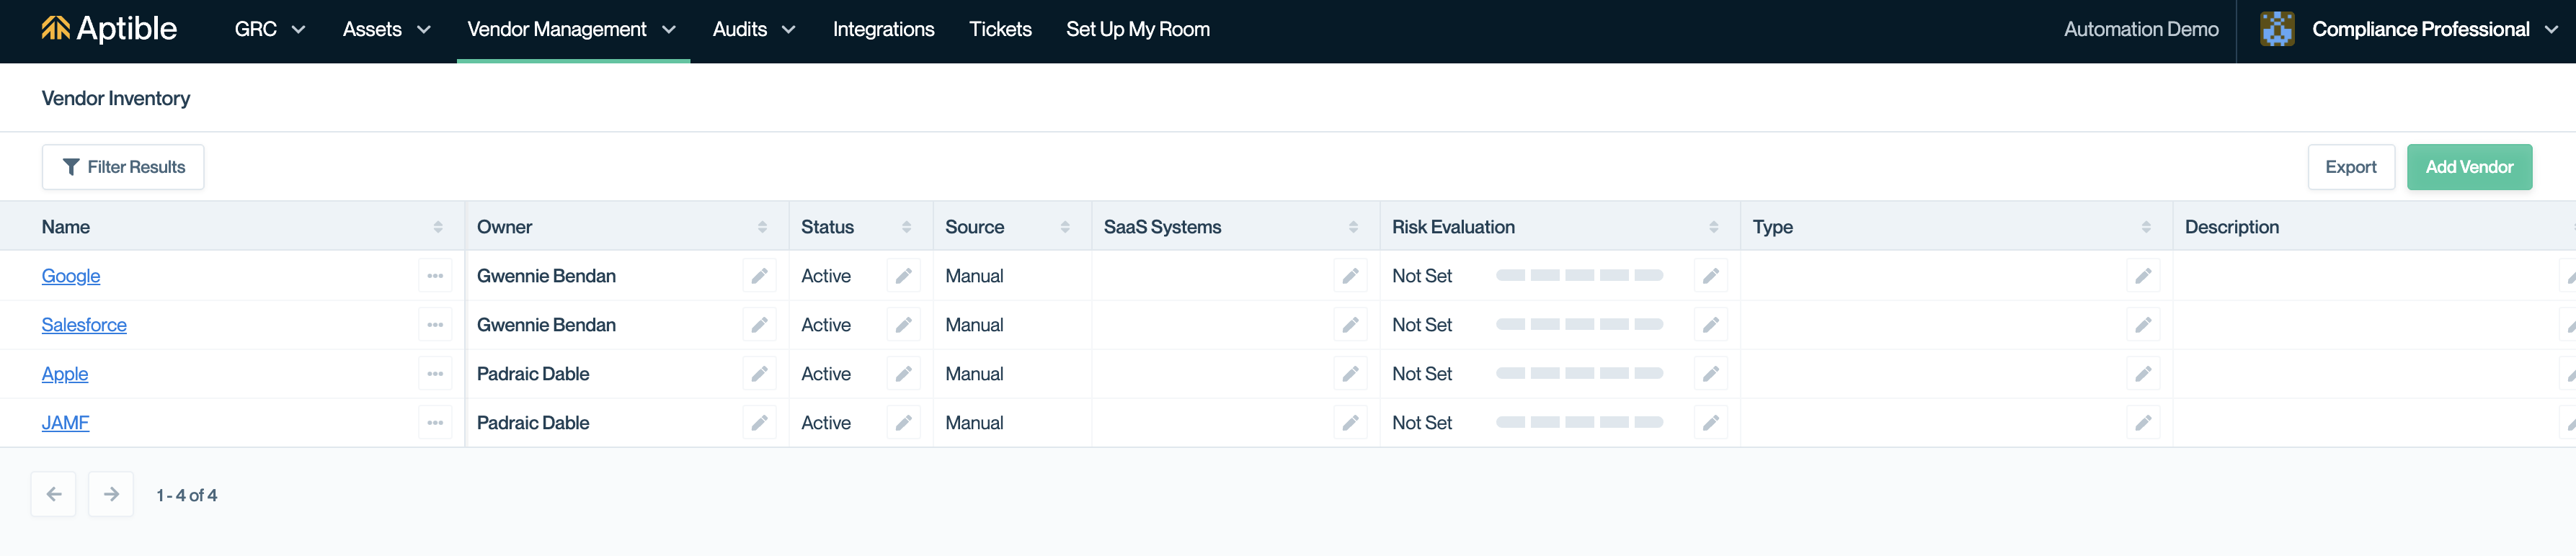Go to the previous page of results
This screenshot has width=2576, height=556.
[x=54, y=495]
